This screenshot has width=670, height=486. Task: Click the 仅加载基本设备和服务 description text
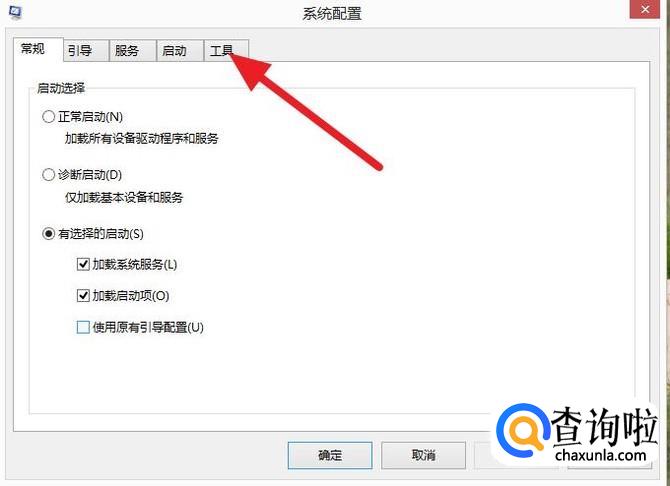point(124,197)
